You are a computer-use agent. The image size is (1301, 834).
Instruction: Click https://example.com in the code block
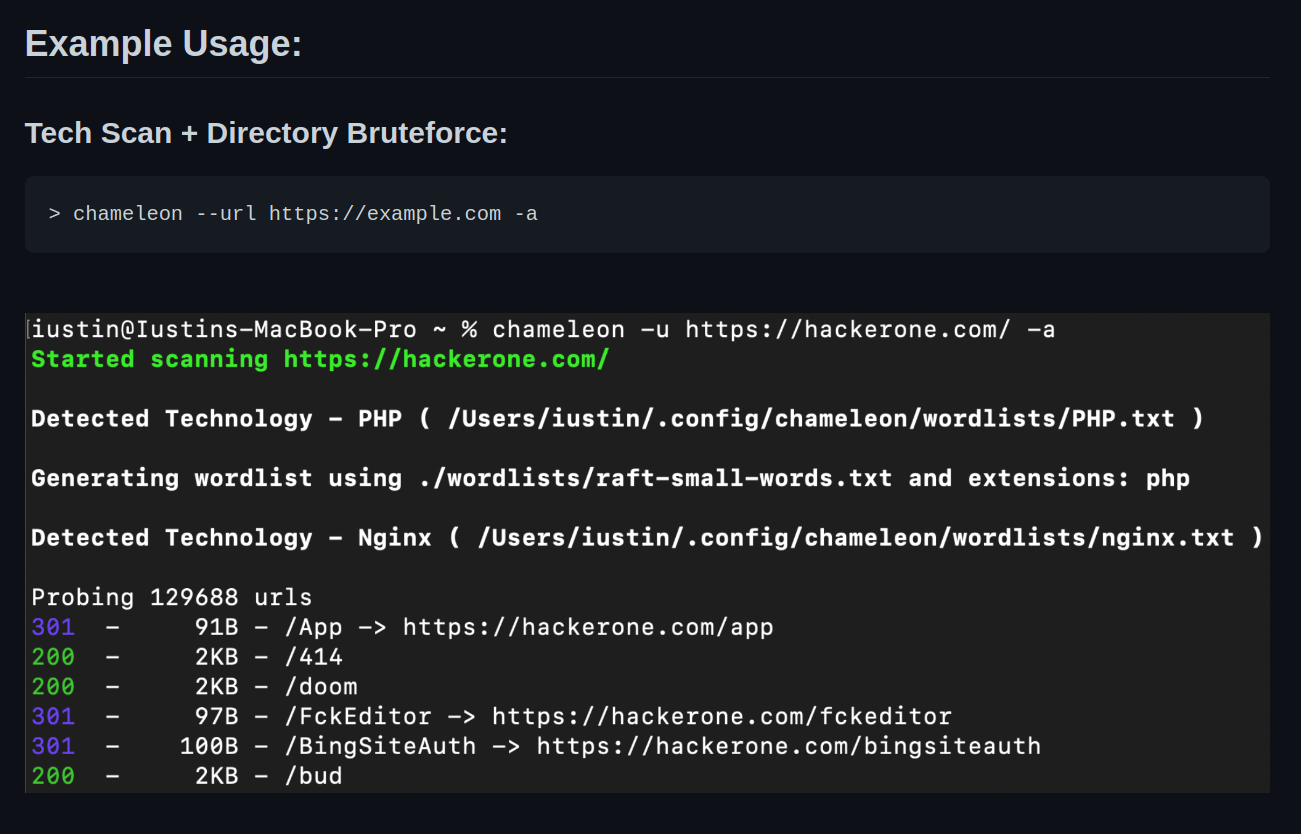tap(385, 214)
